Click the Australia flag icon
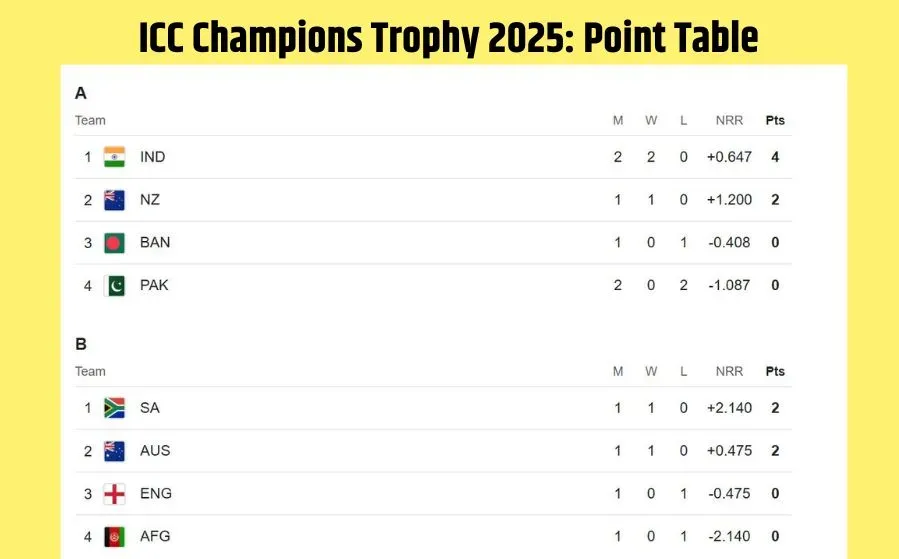The image size is (899, 559). [114, 451]
